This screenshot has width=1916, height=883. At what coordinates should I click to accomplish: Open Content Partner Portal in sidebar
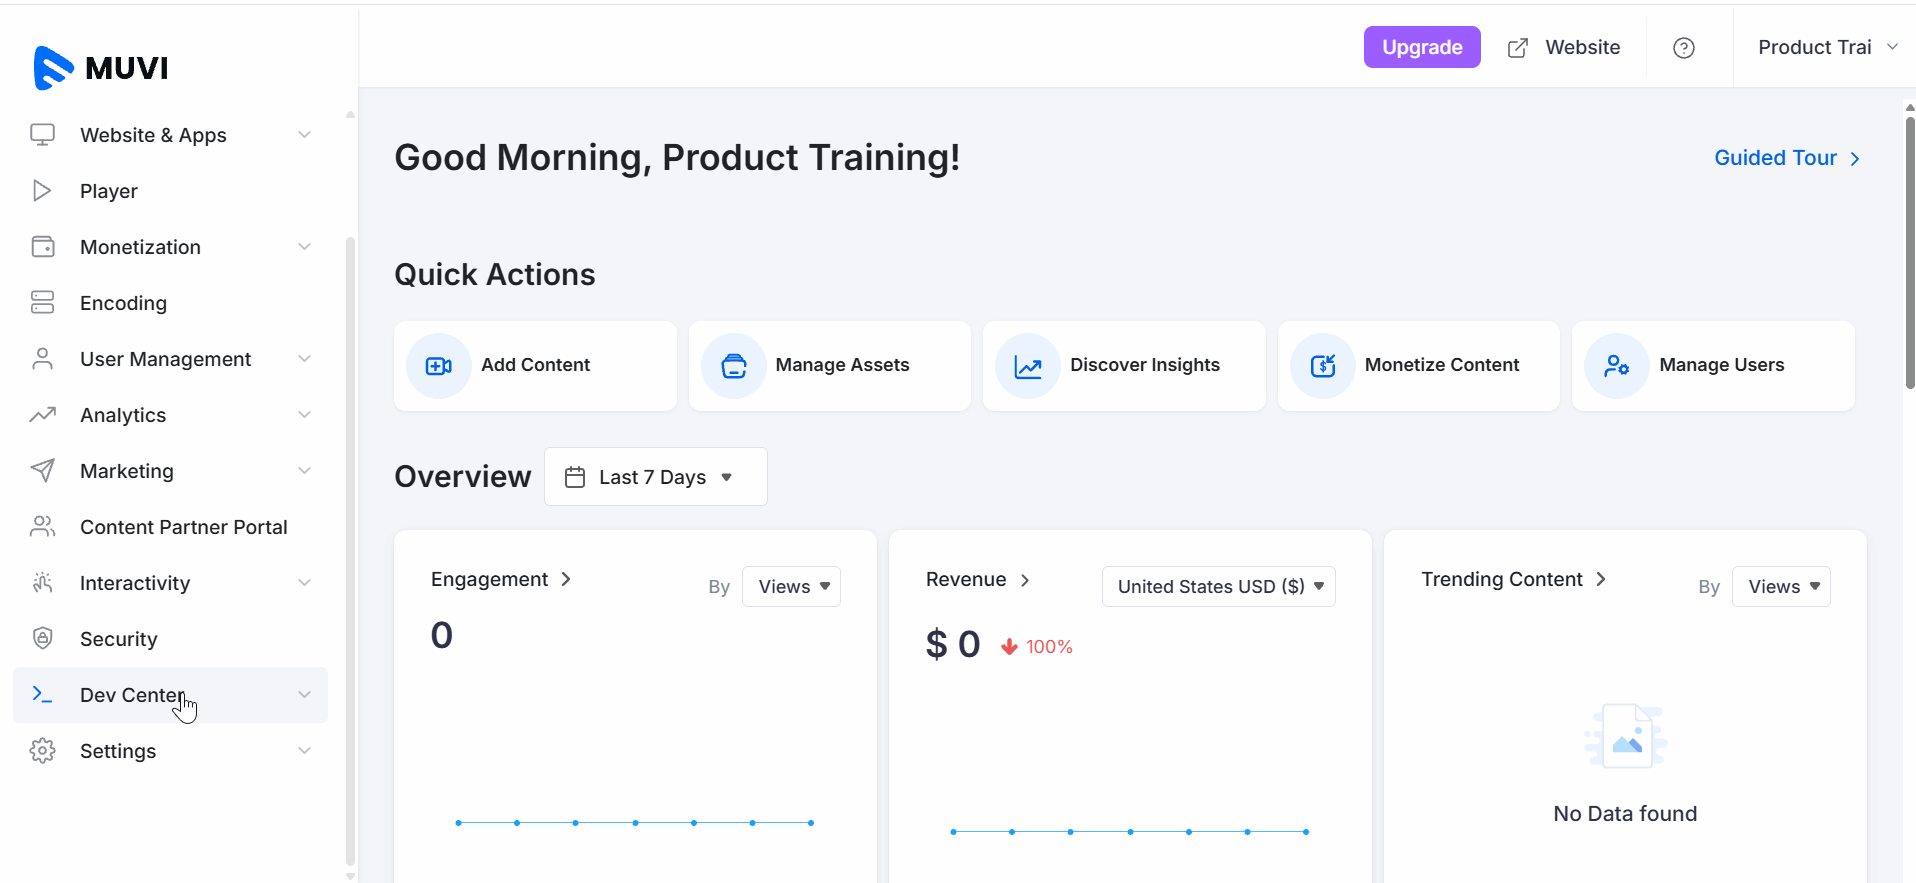183,527
